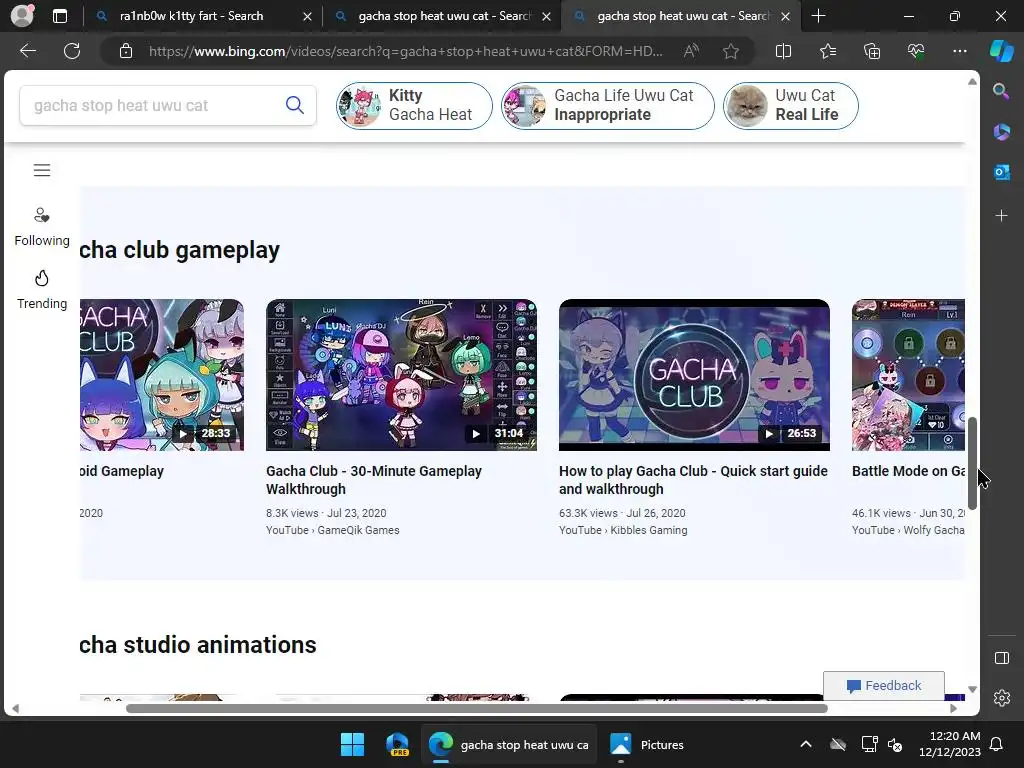
Task: Open the Edge Canary PRE taskbar icon
Action: point(397,744)
